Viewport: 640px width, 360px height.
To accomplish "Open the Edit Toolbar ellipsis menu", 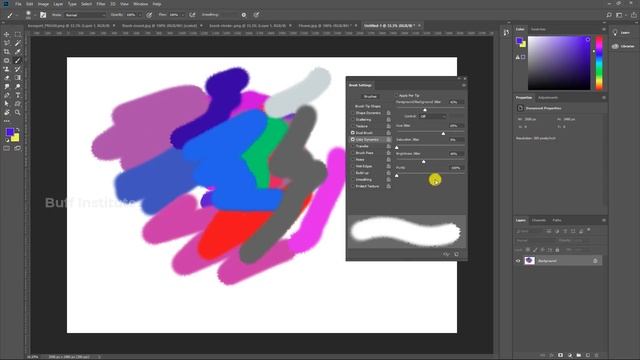I will [7, 121].
